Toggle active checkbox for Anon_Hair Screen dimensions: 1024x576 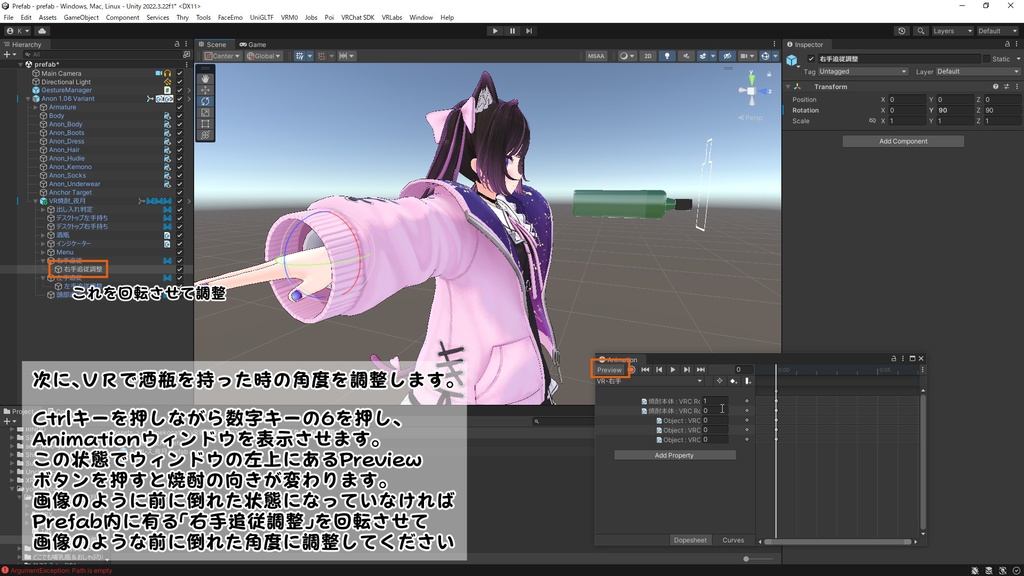pos(180,150)
